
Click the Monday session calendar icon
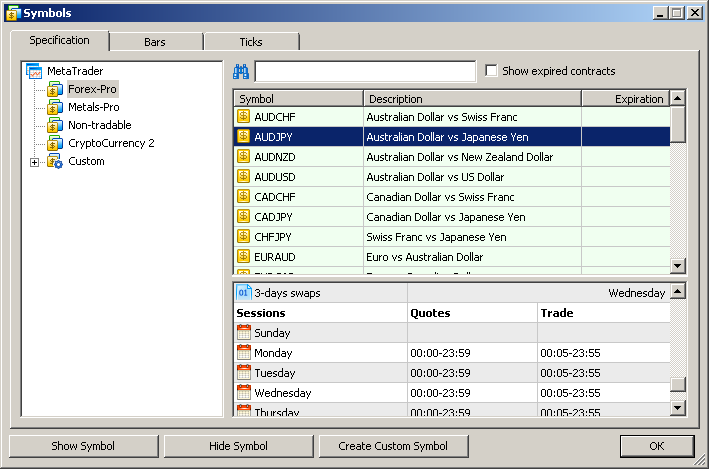[x=244, y=352]
